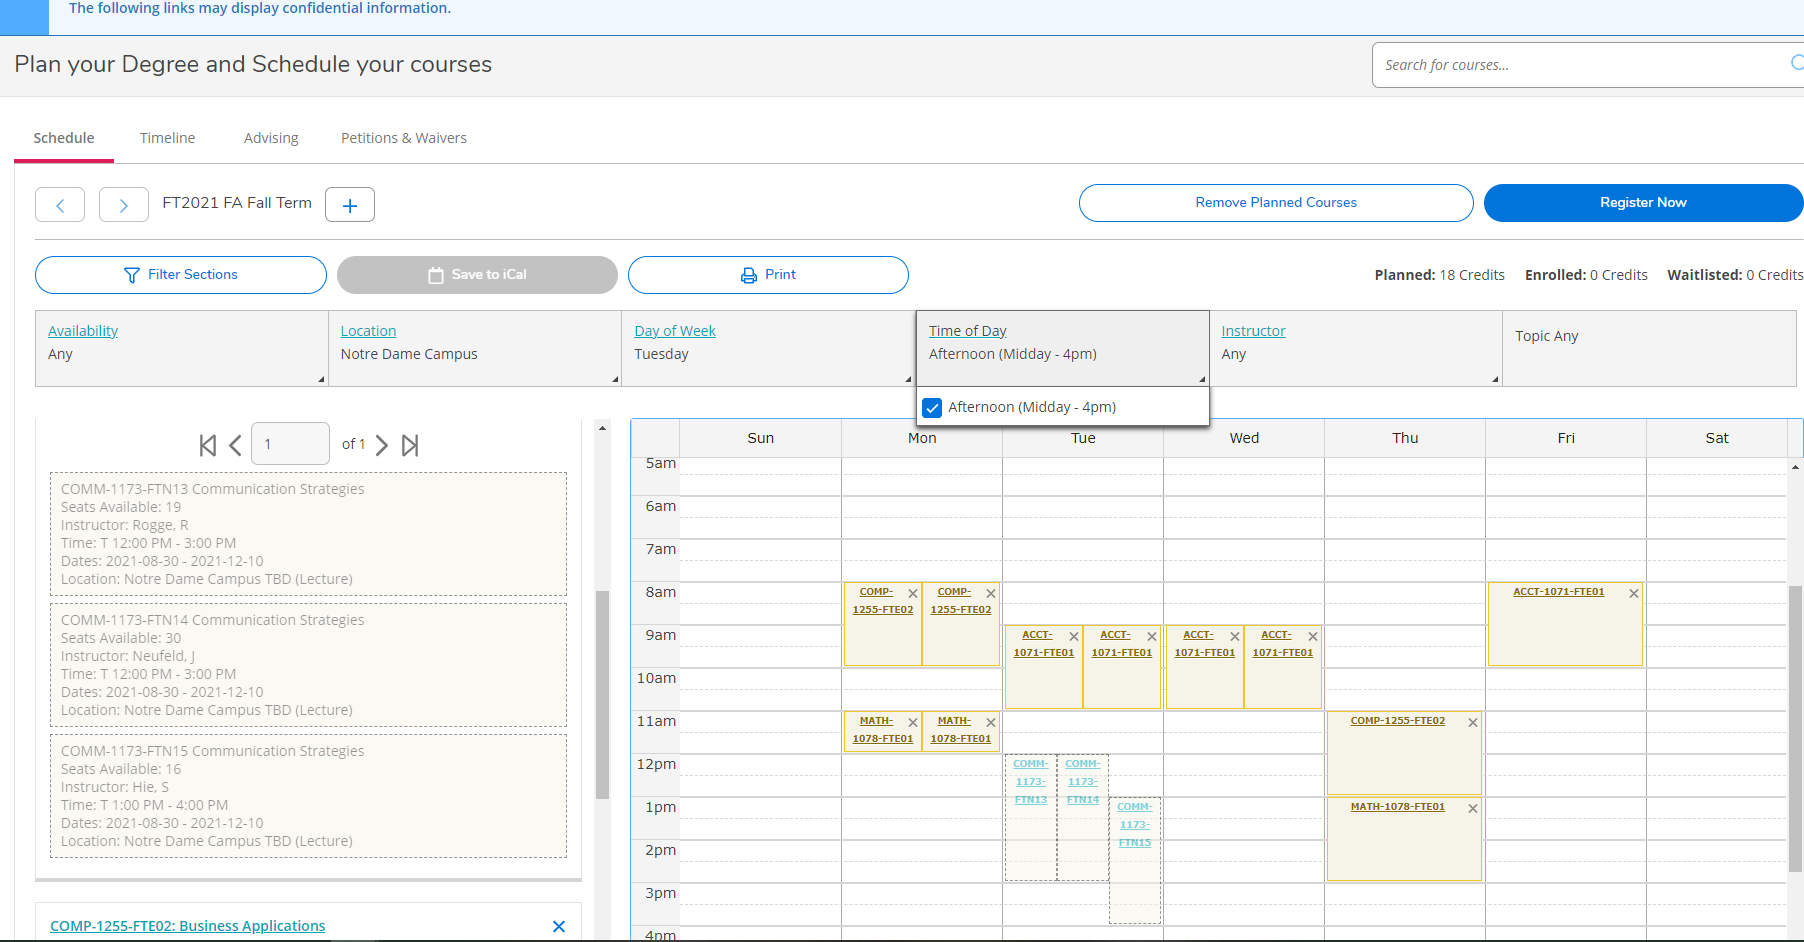The width and height of the screenshot is (1804, 942).
Task: Click the course search input field
Action: [1580, 65]
